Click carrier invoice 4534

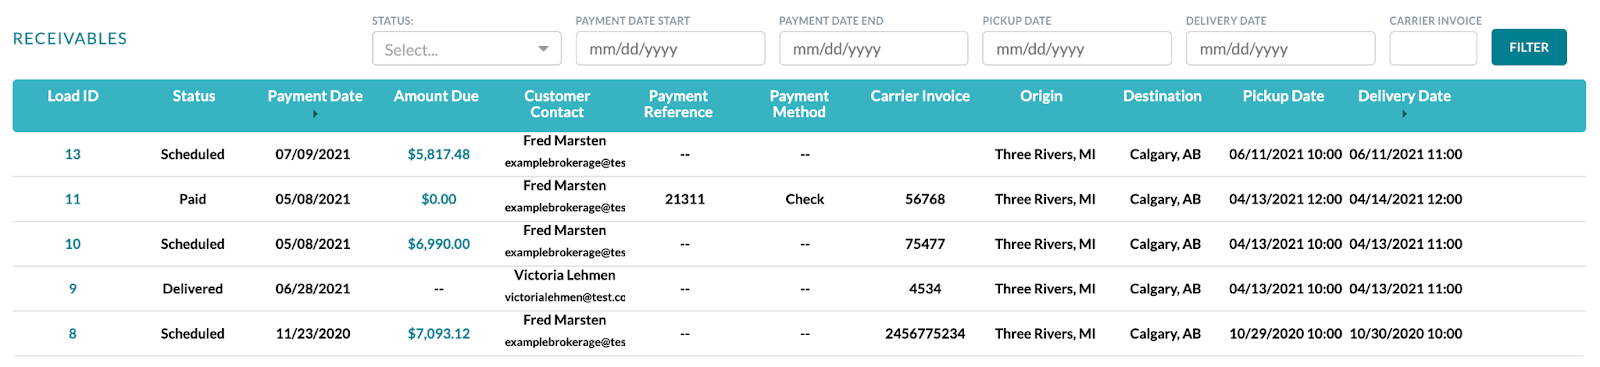click(x=925, y=289)
